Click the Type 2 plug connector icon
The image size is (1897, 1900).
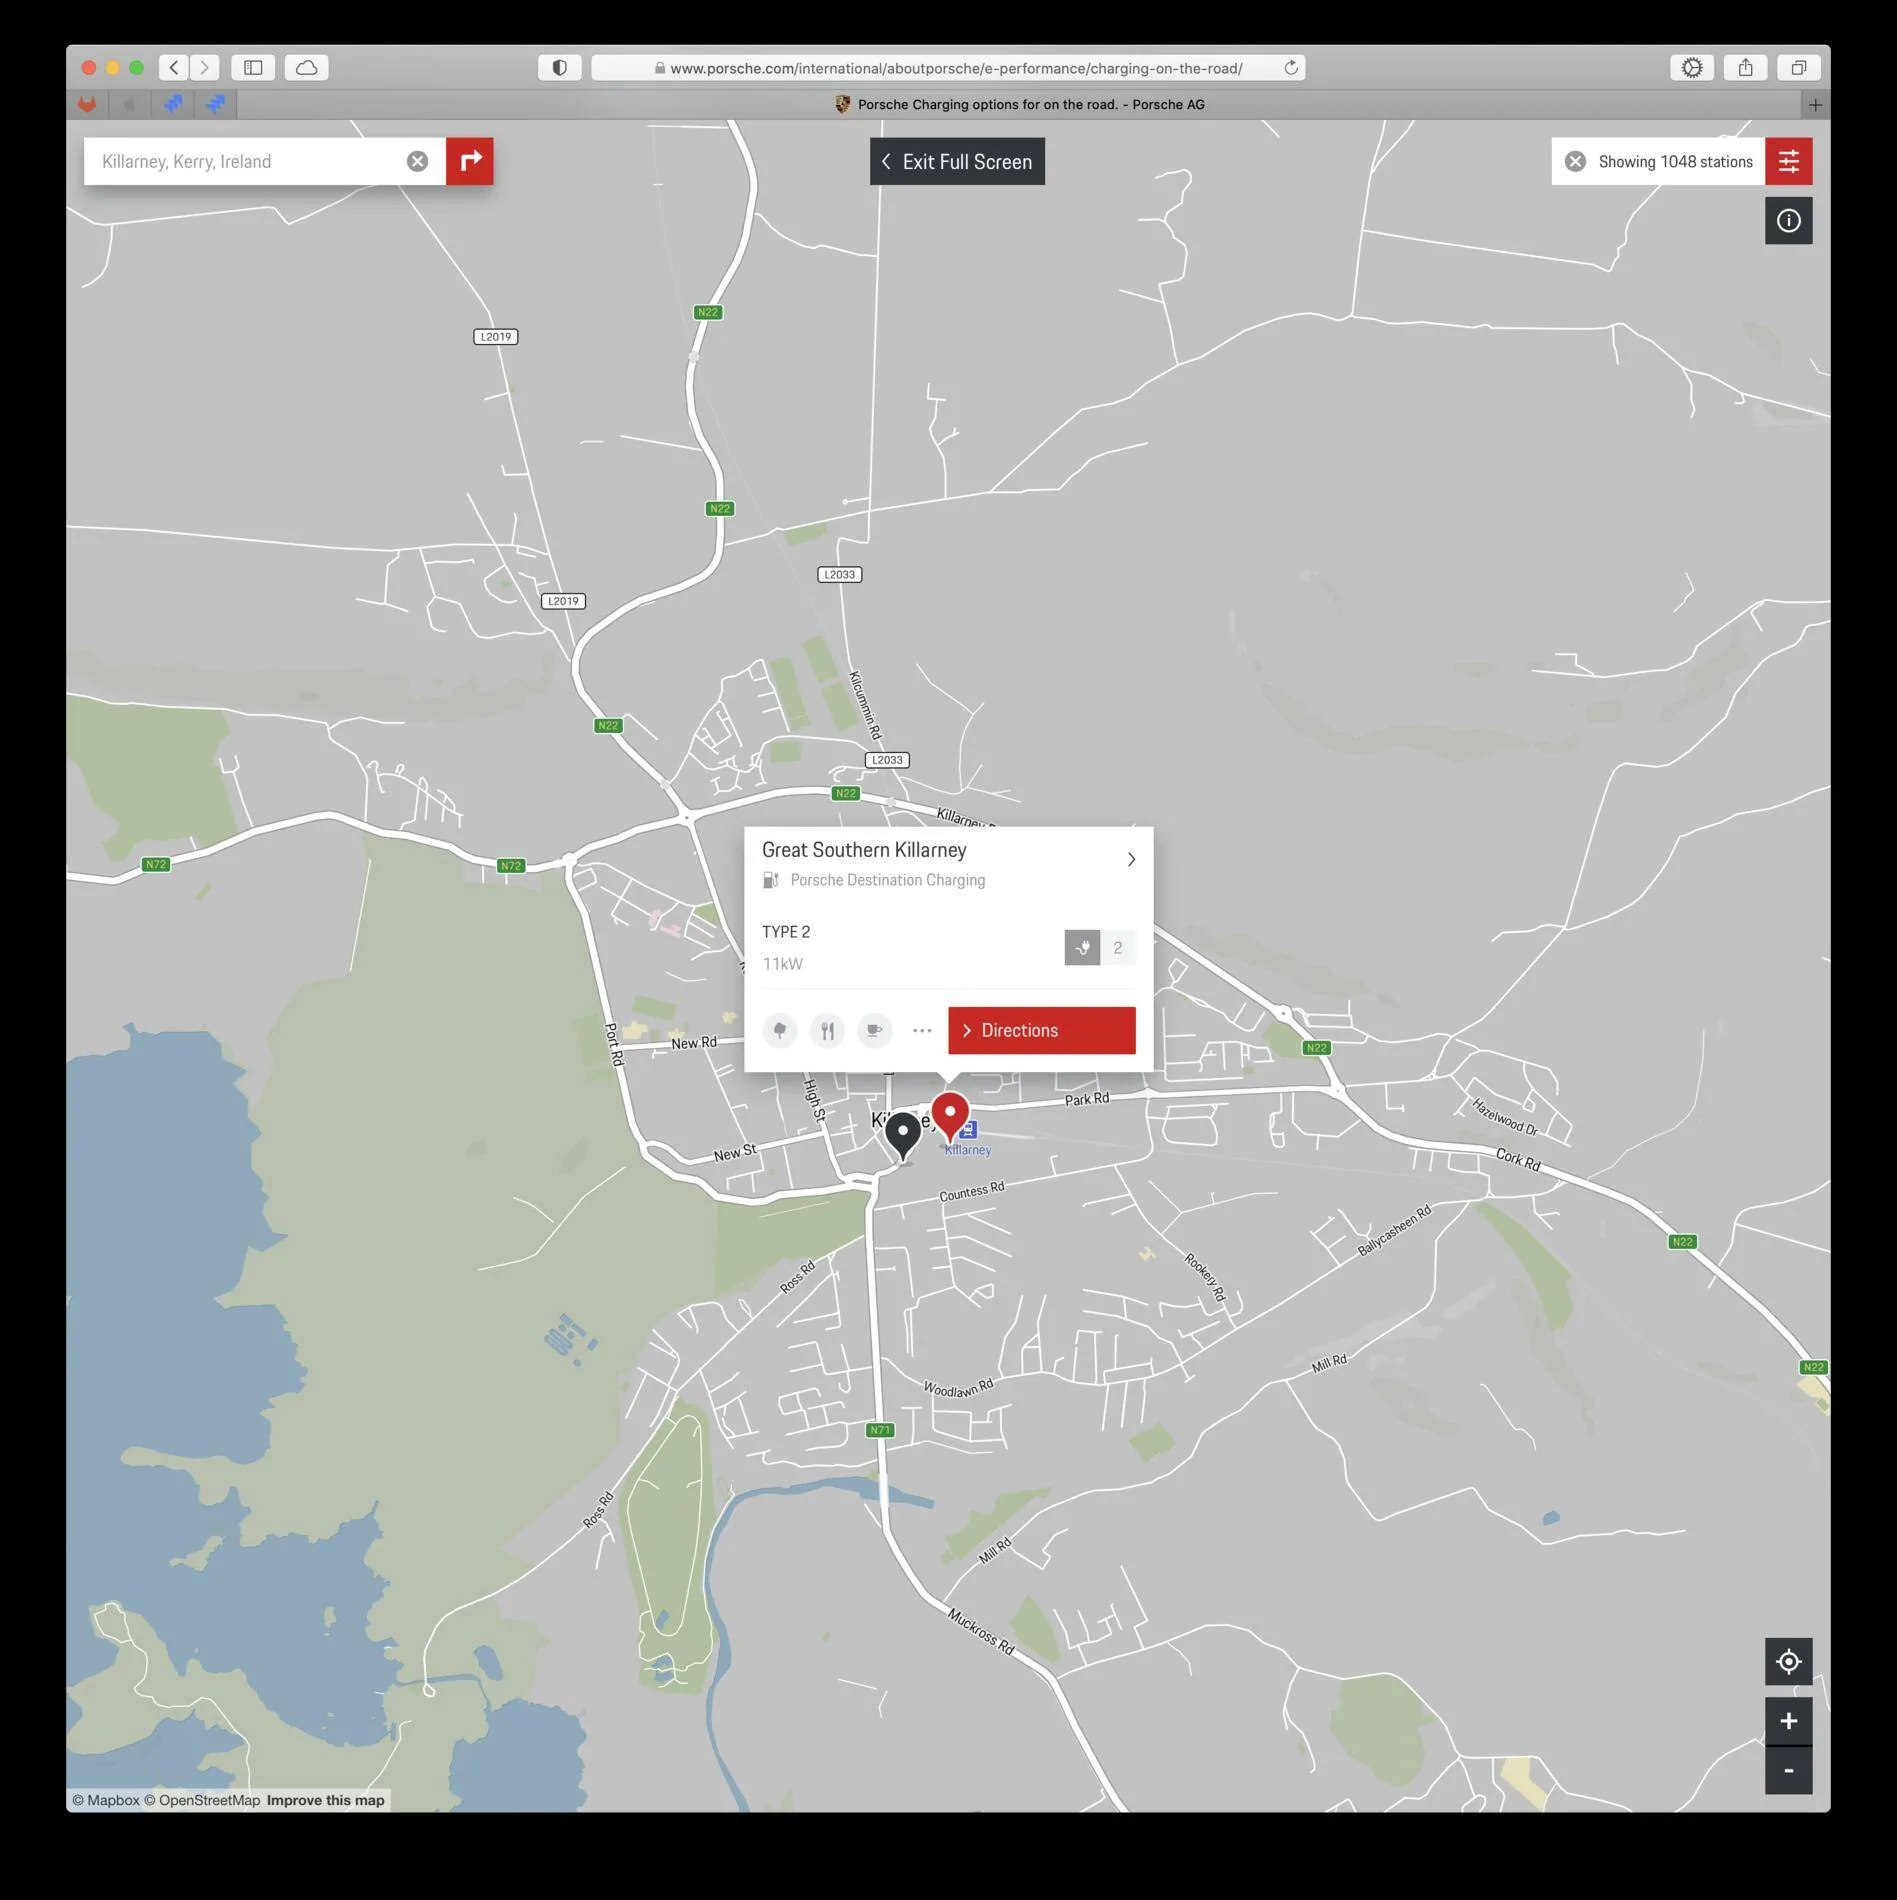coord(1082,947)
